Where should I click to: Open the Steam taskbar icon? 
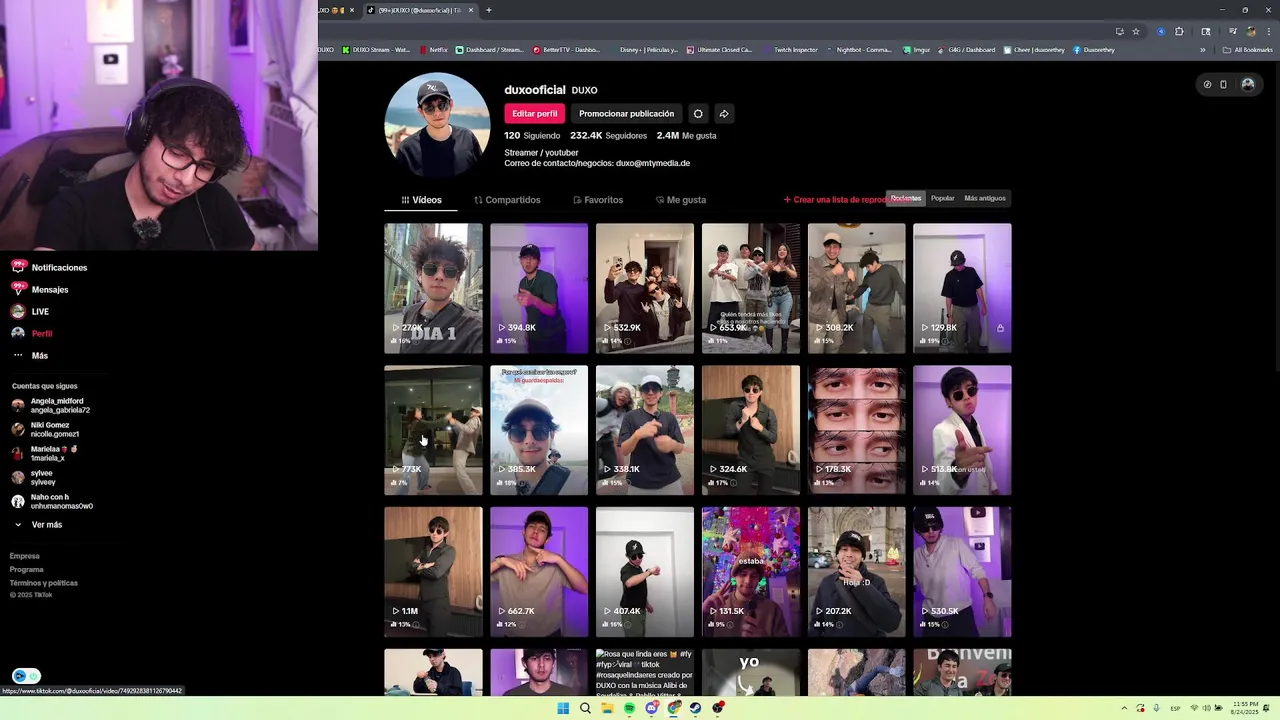[695, 708]
